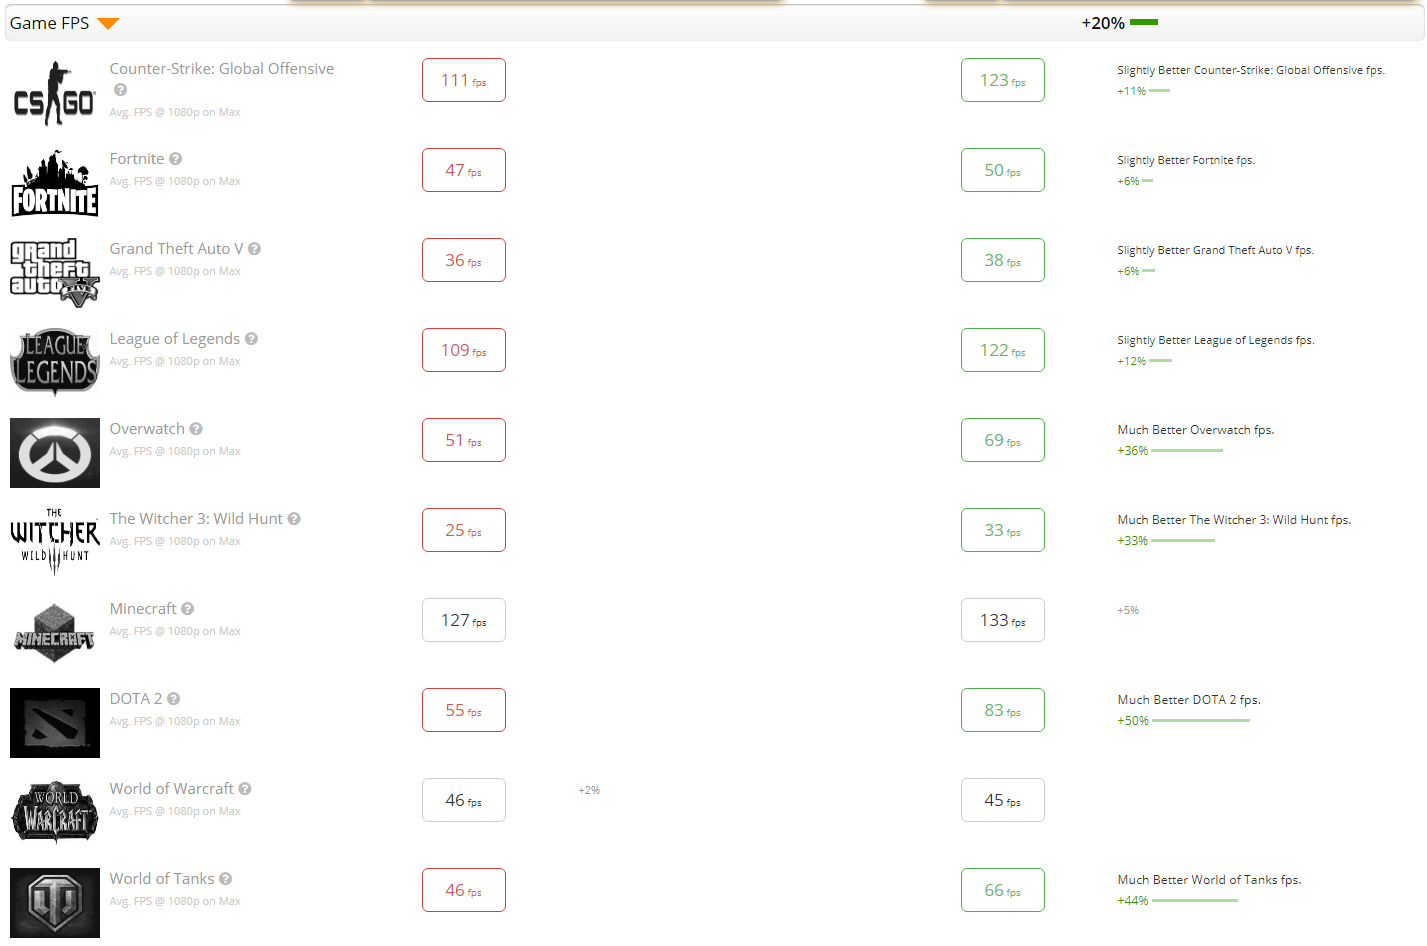Click the +20% overall Game FPS bar
Screen dimensions: 1427x946
pyautogui.click(x=1144, y=22)
